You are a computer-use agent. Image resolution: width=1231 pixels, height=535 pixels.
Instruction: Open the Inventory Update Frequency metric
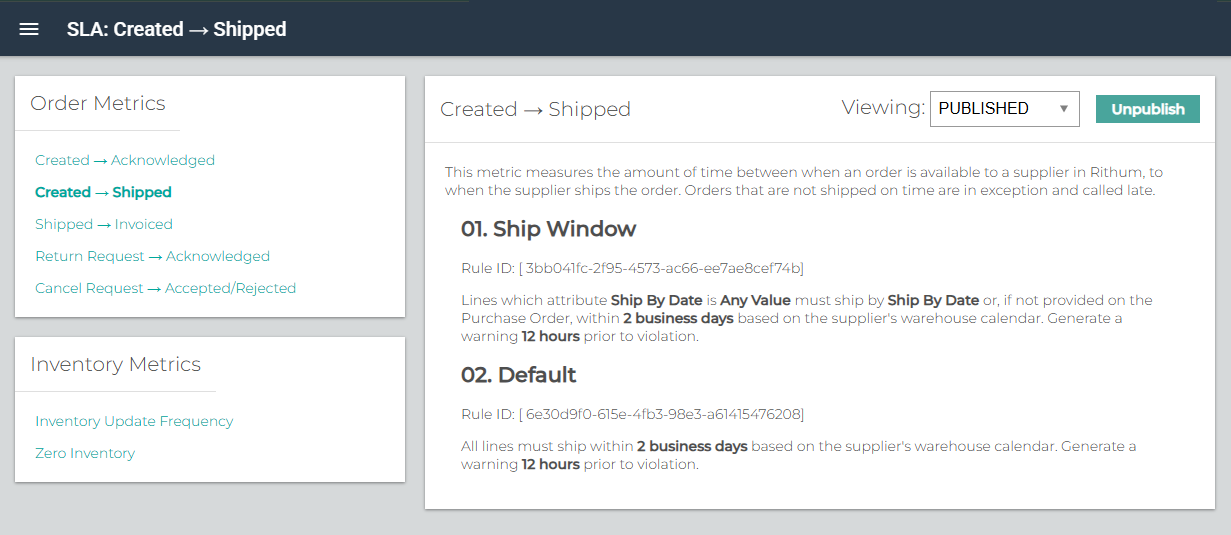(134, 421)
